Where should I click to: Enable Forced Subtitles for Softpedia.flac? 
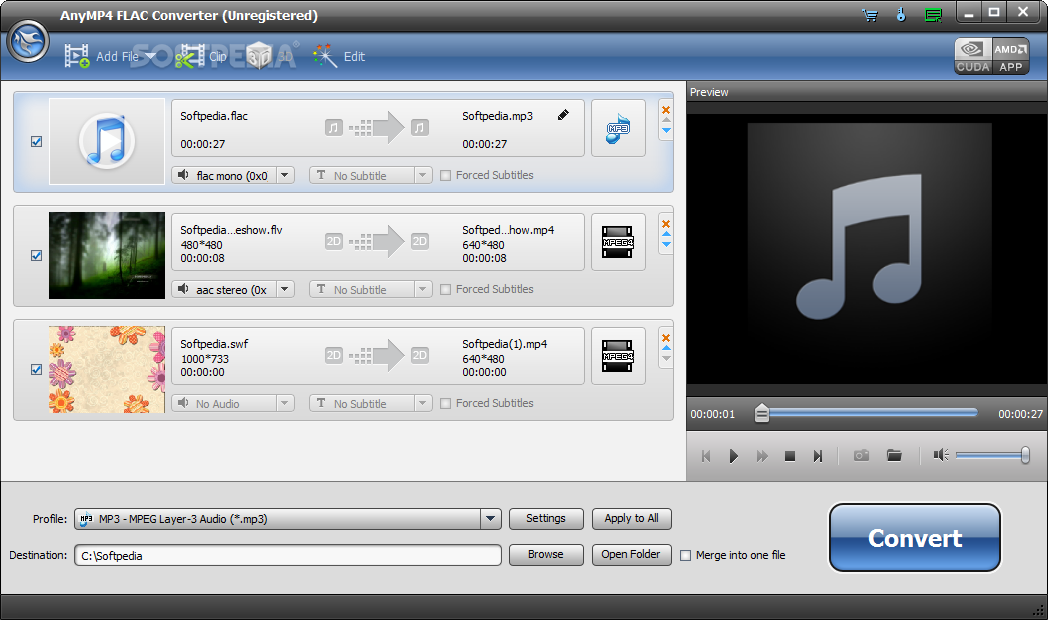pos(445,176)
